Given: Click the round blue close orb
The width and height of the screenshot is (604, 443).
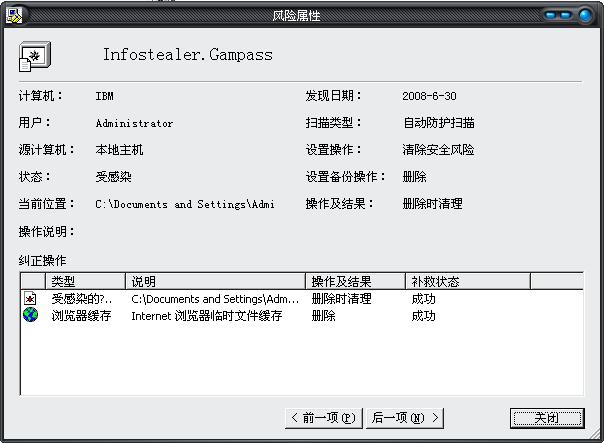Looking at the screenshot, I should [x=585, y=15].
